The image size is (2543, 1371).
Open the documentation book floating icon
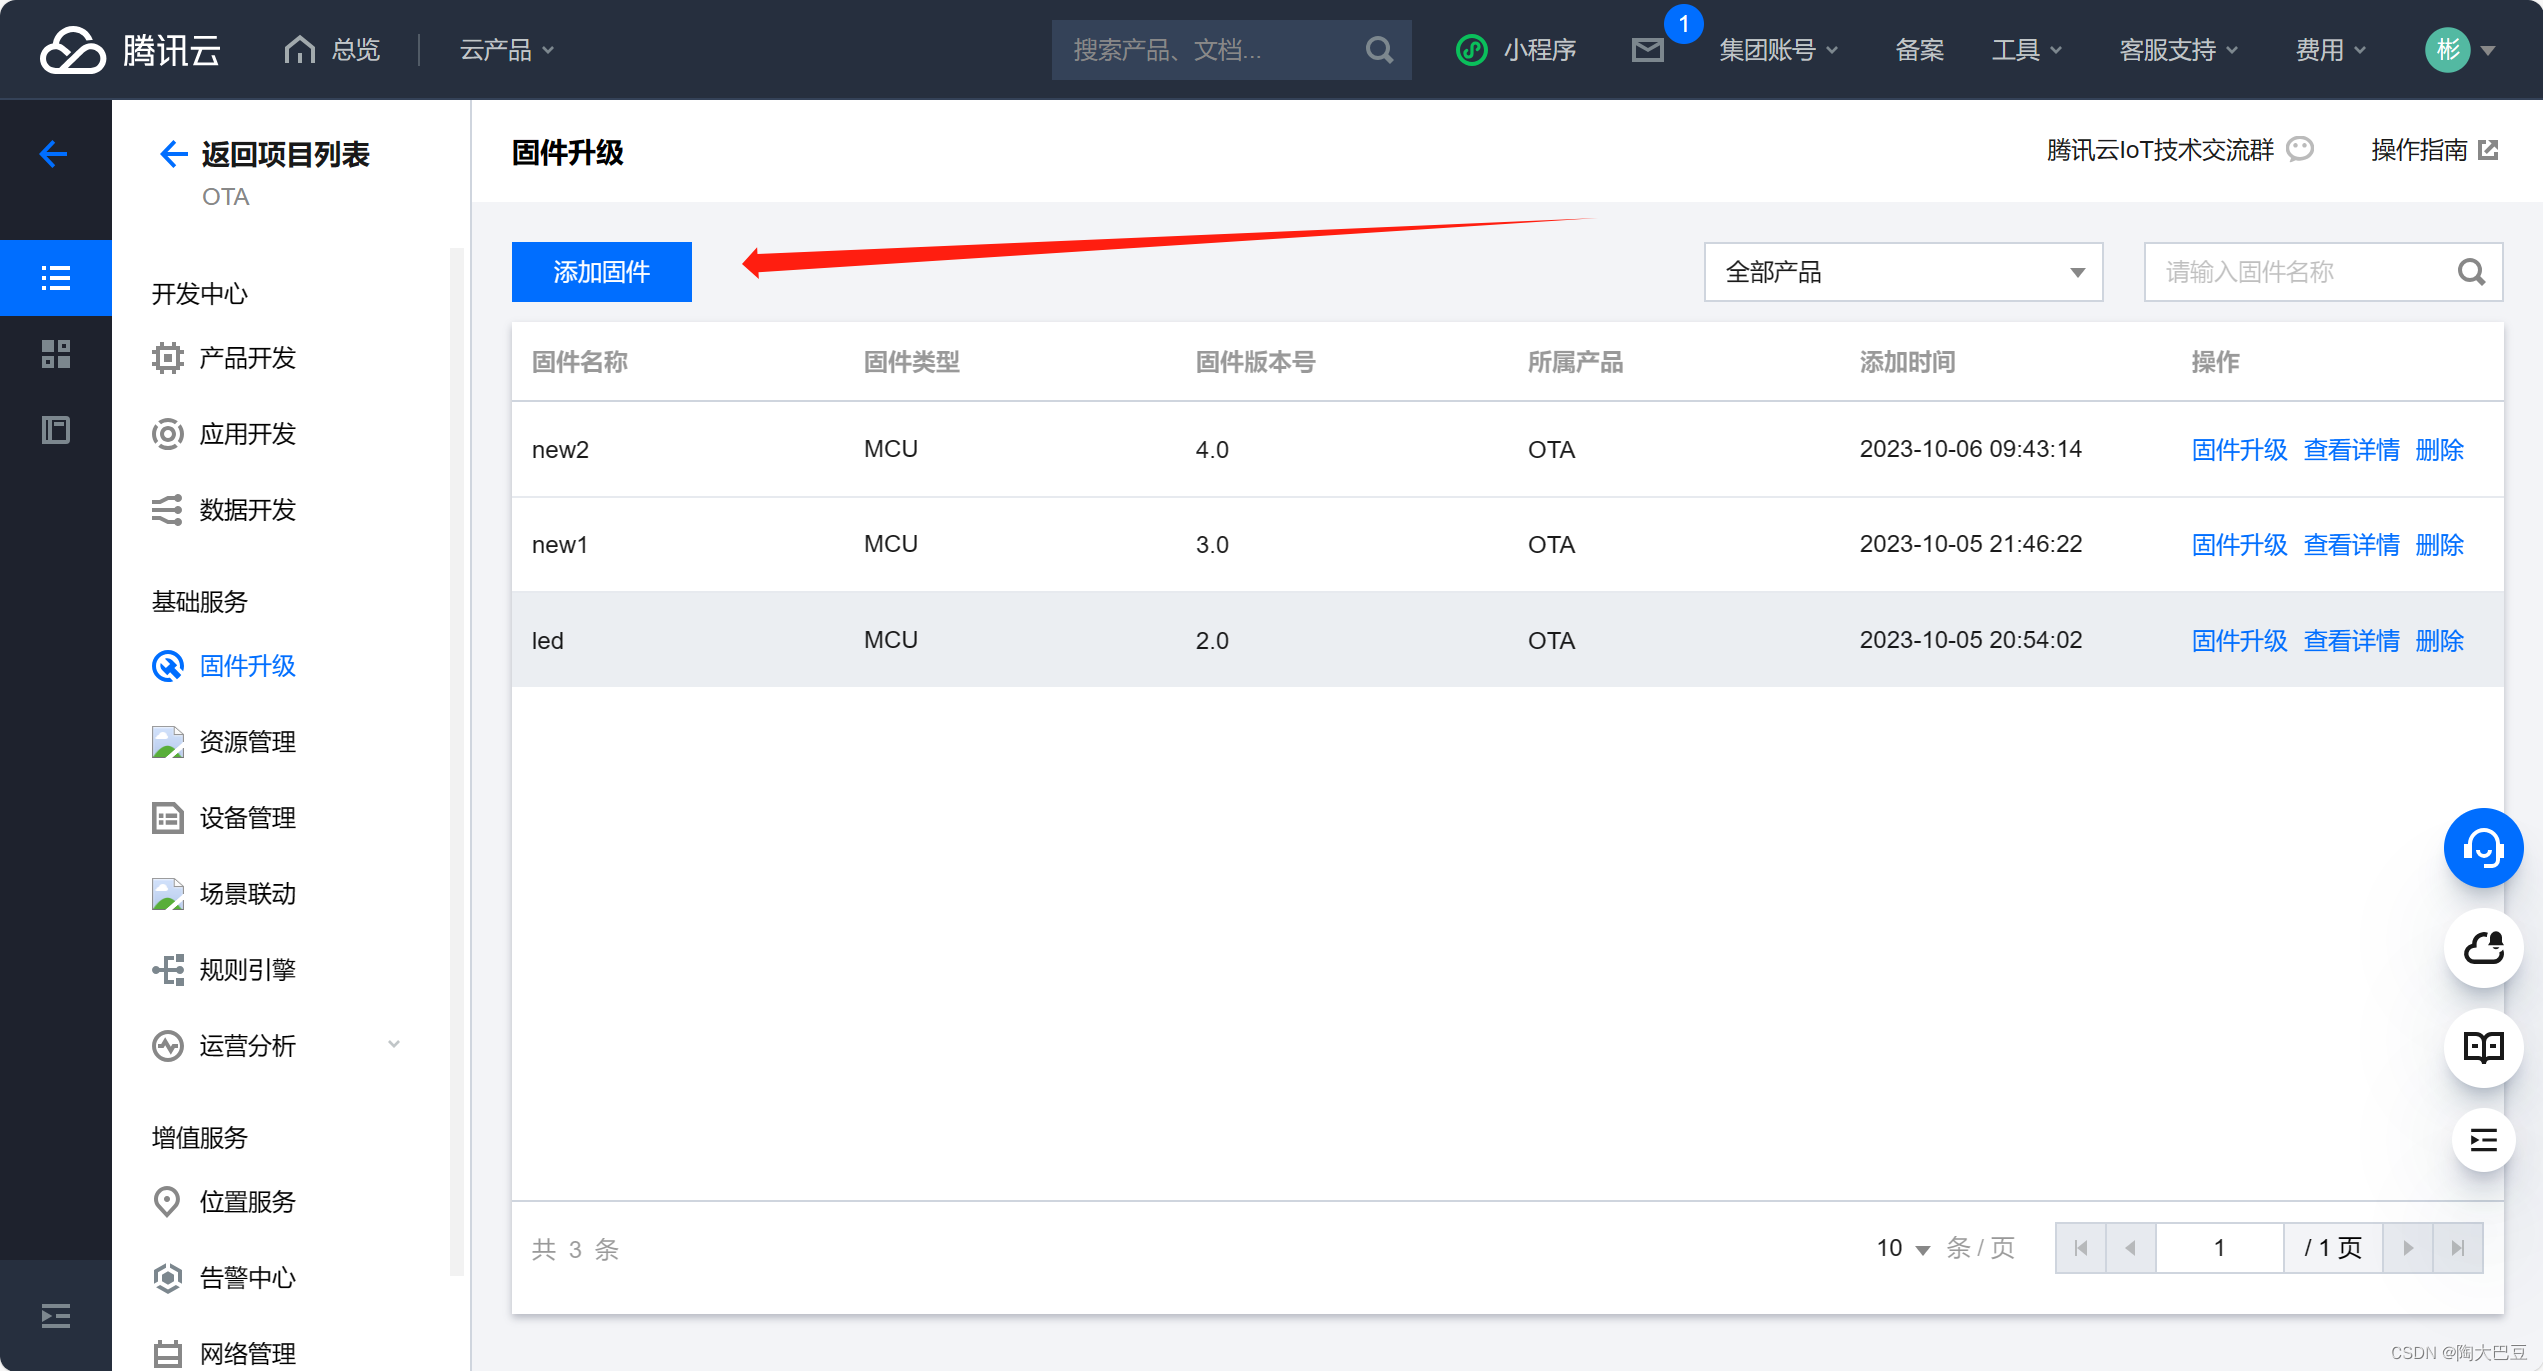click(2483, 1047)
